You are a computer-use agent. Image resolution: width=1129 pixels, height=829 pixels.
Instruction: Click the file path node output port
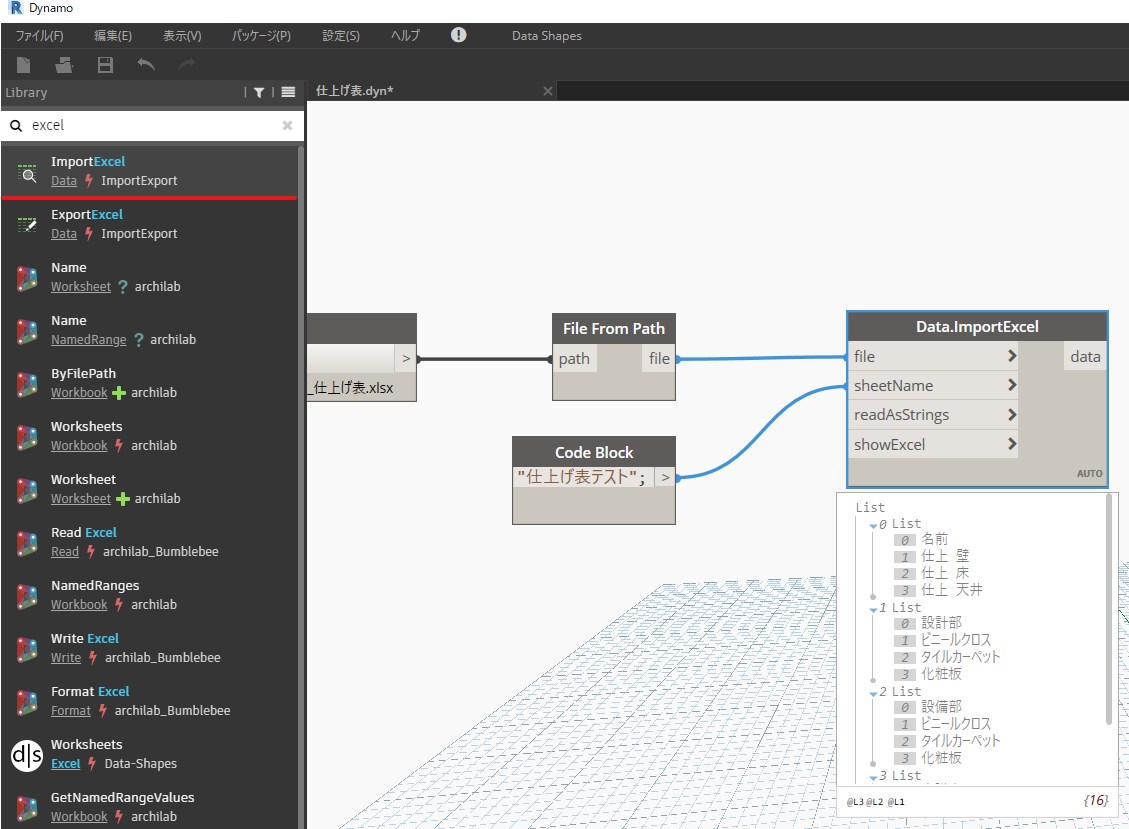pos(406,358)
